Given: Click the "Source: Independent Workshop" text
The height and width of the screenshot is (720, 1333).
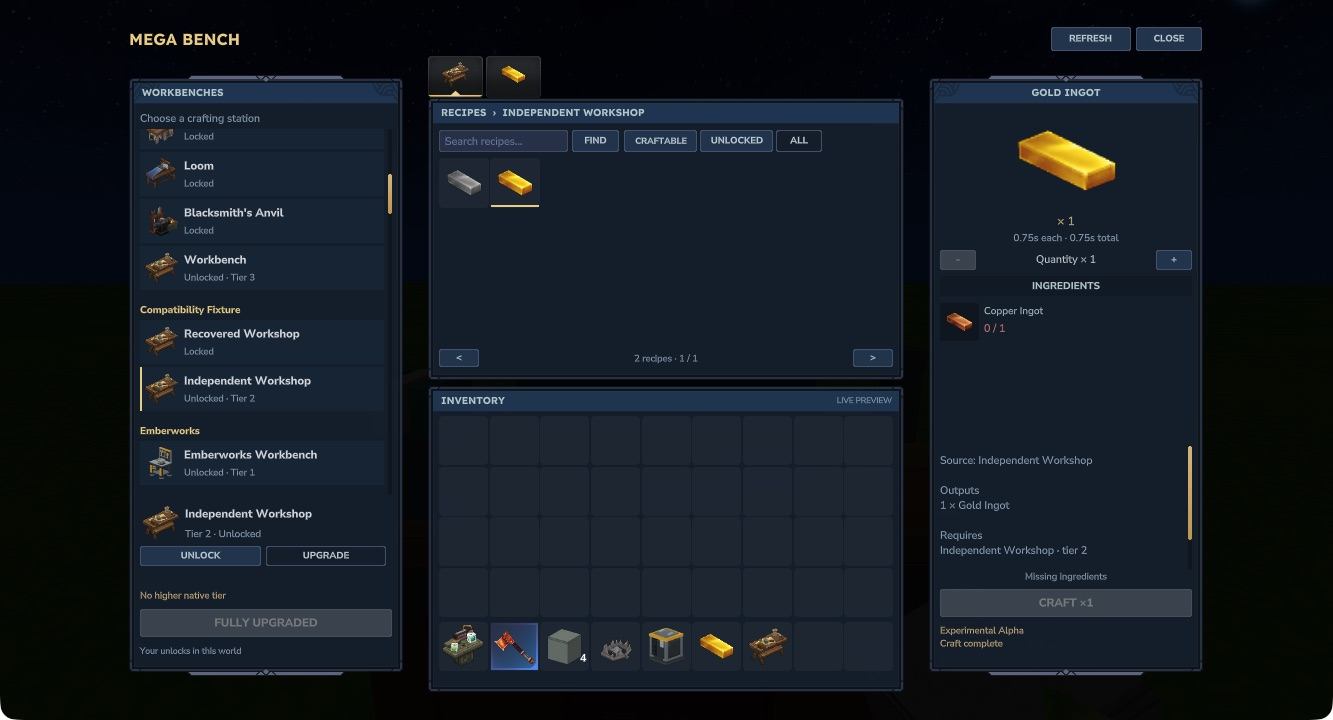Looking at the screenshot, I should pos(1016,460).
